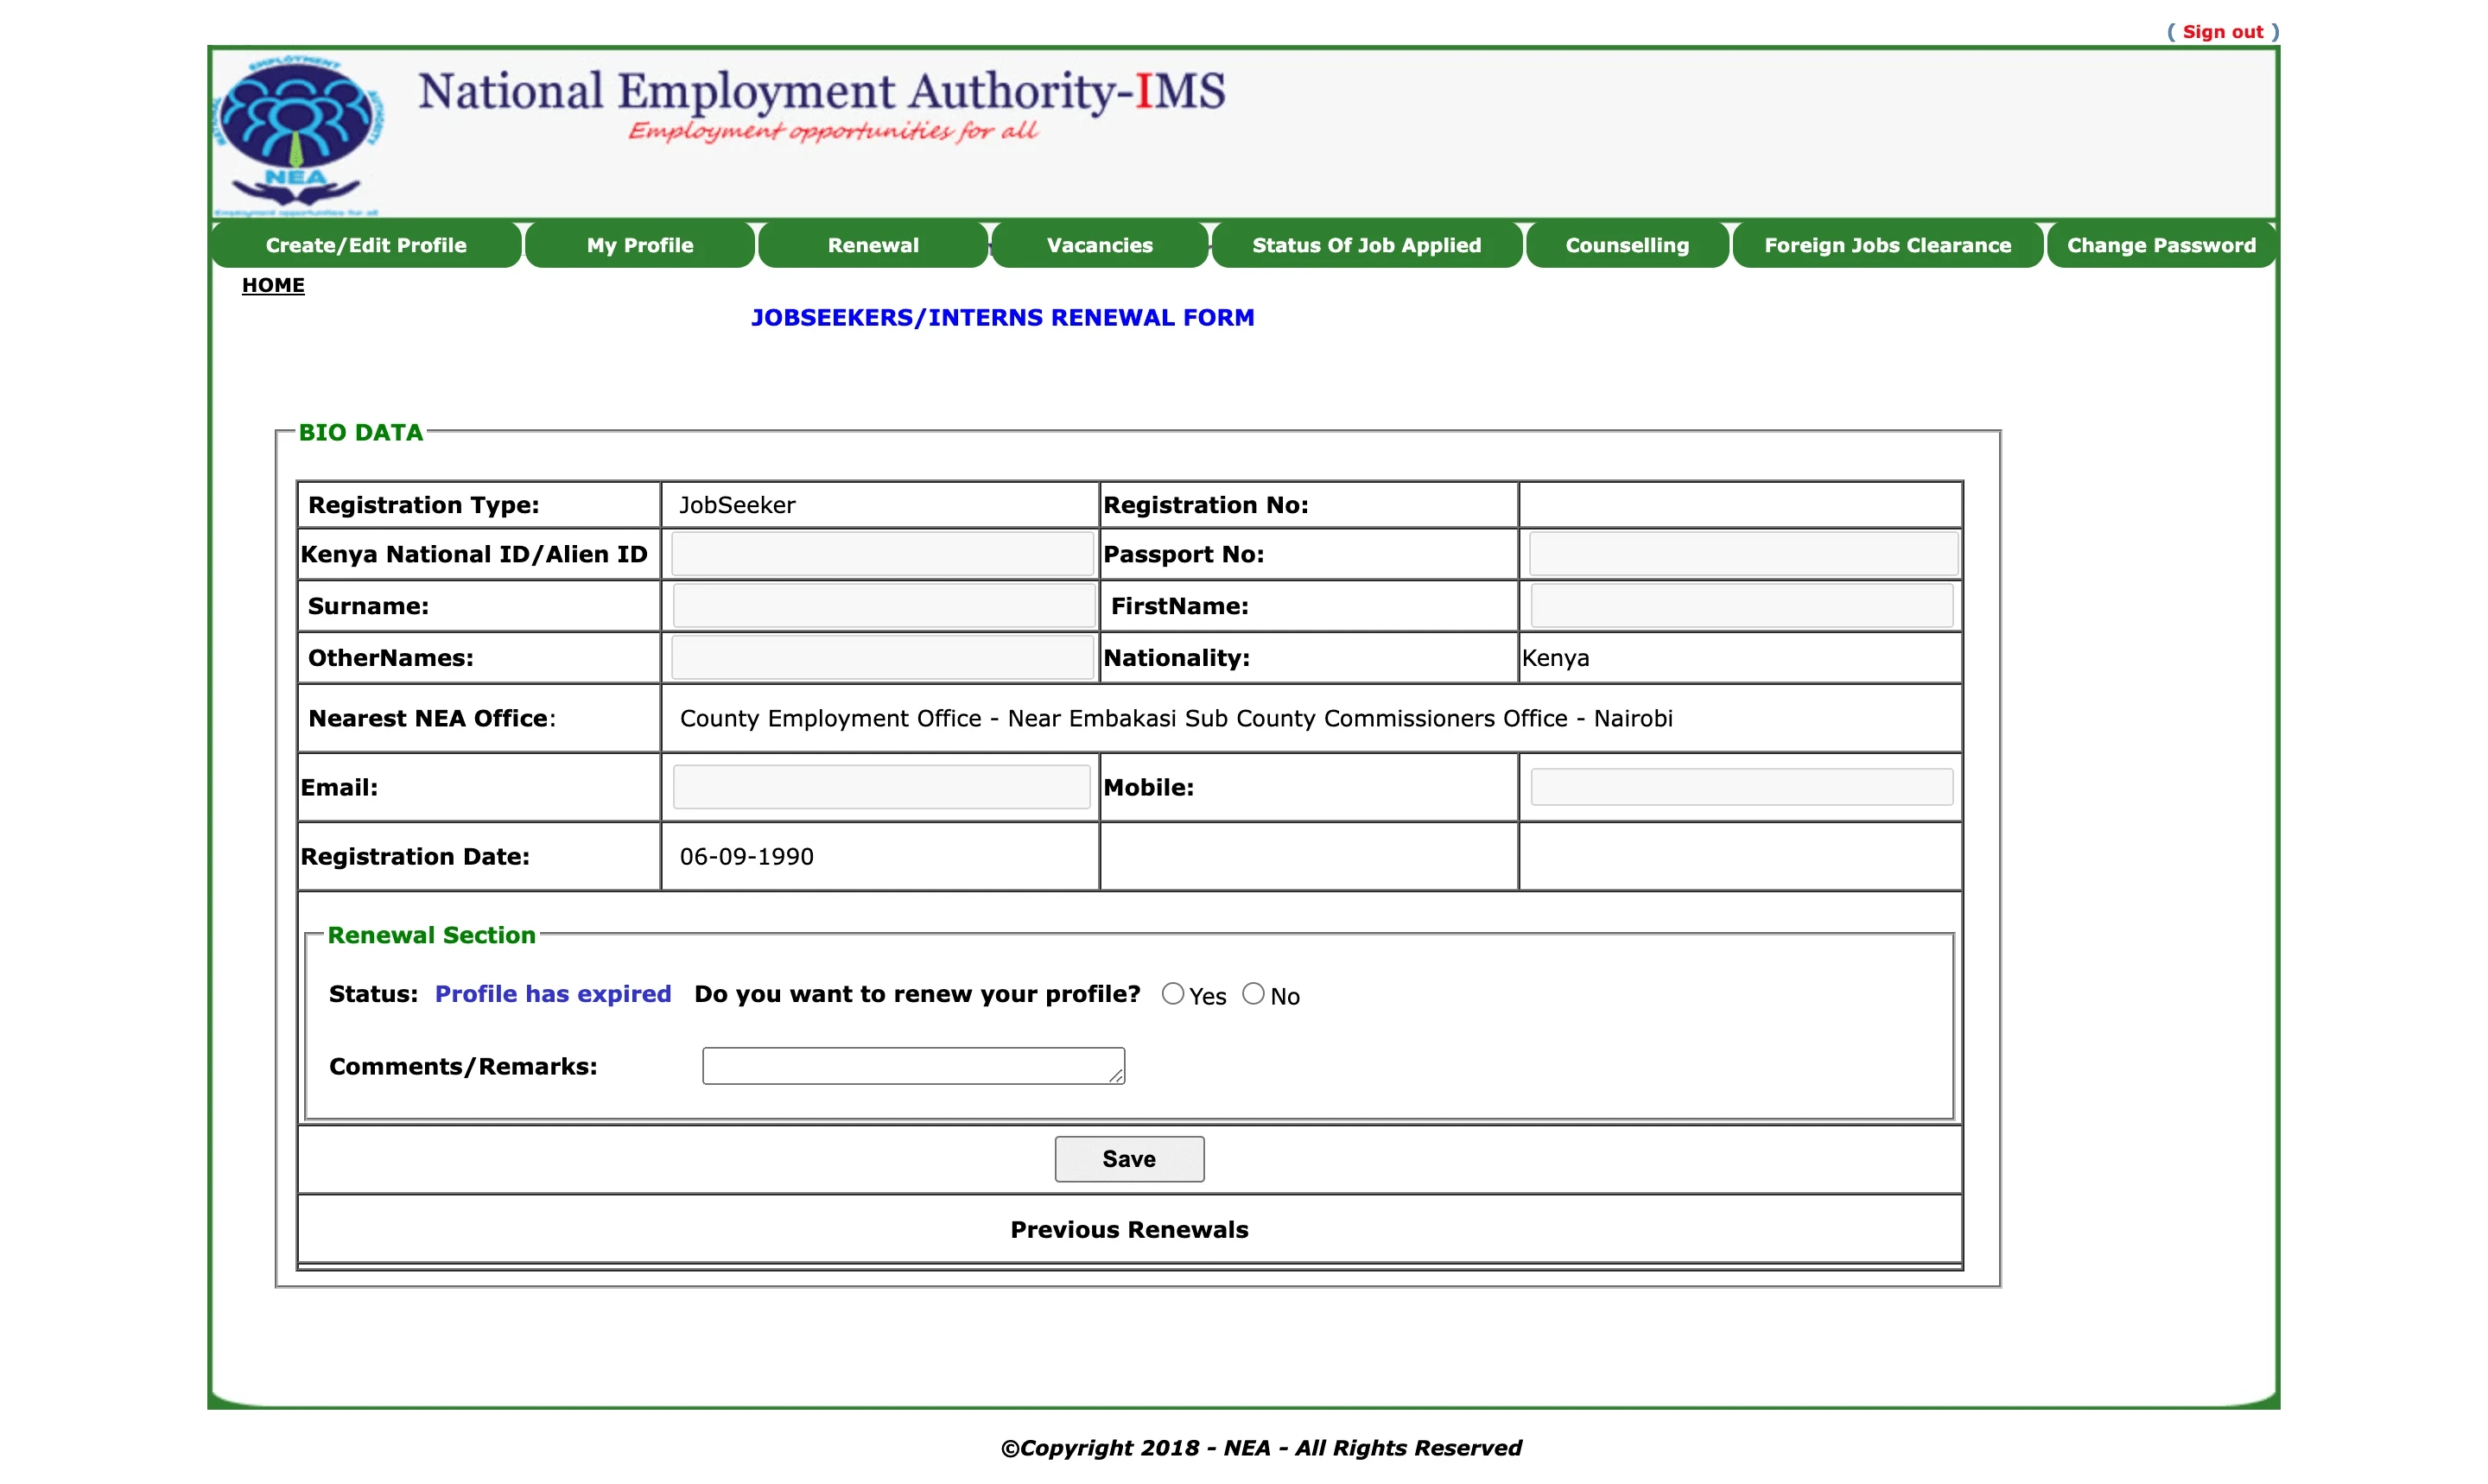This screenshot has height=1484, width=2488.
Task: Open Foreign Jobs Clearance tab
Action: [x=1887, y=245]
